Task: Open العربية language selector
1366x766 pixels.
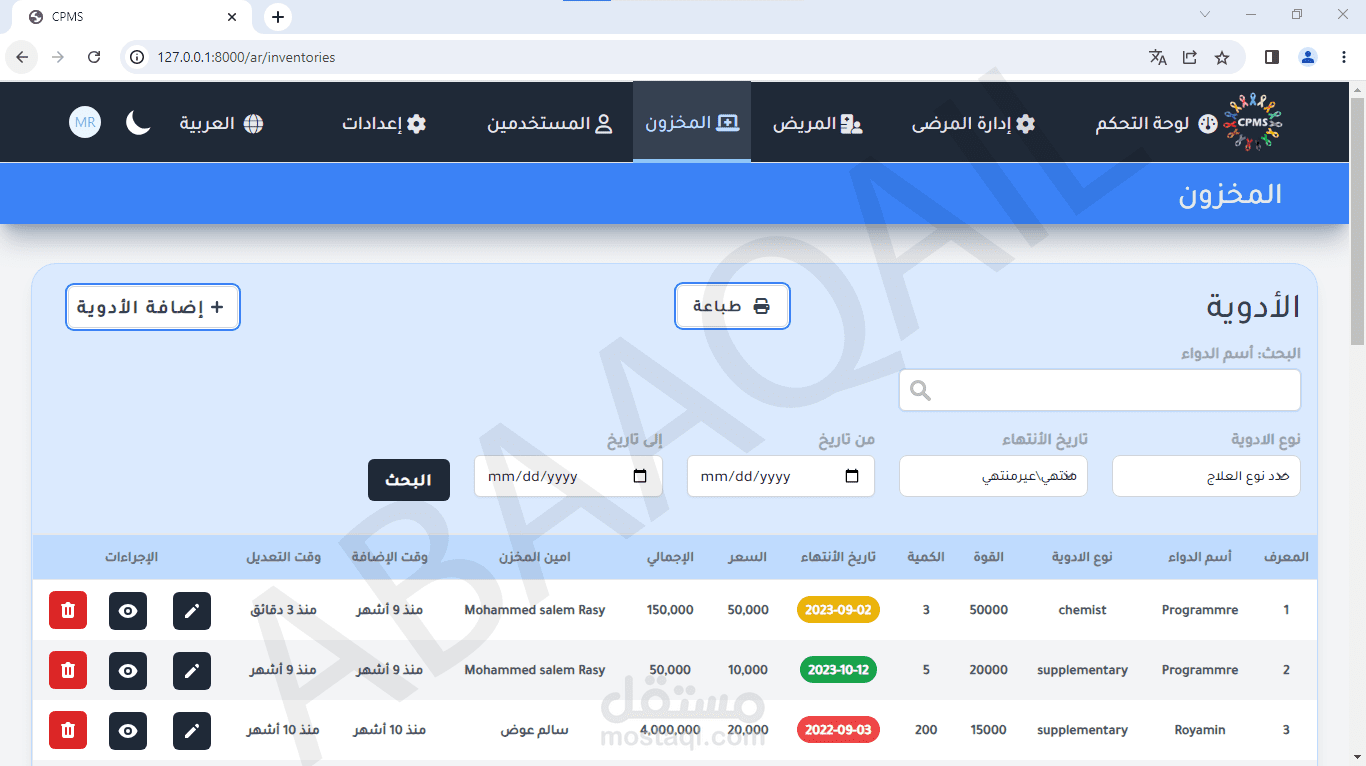Action: coord(222,123)
